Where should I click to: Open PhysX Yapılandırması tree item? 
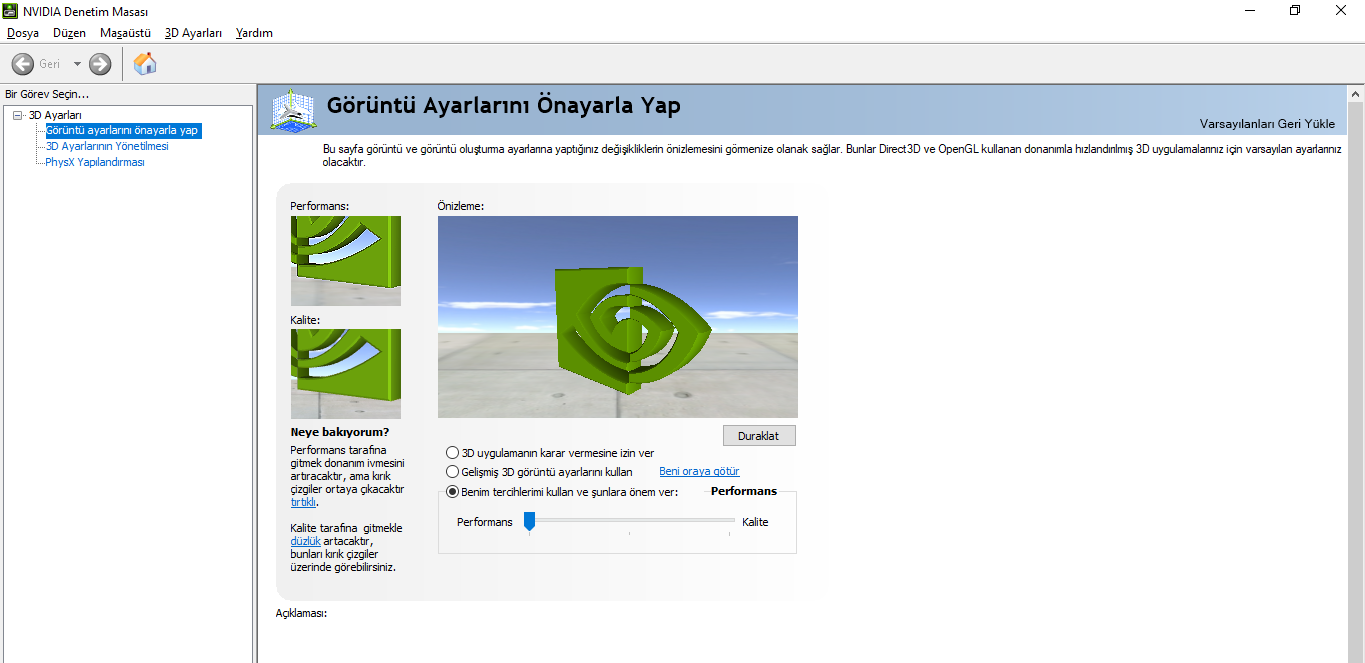pyautogui.click(x=95, y=162)
